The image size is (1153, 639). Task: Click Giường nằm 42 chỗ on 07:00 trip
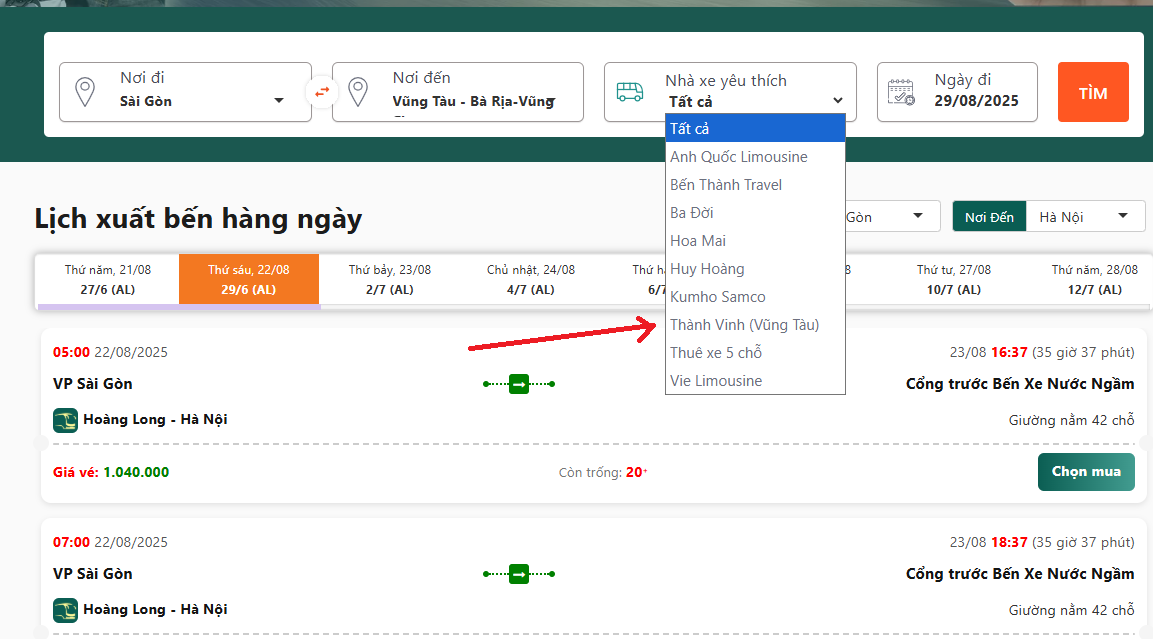click(1071, 610)
